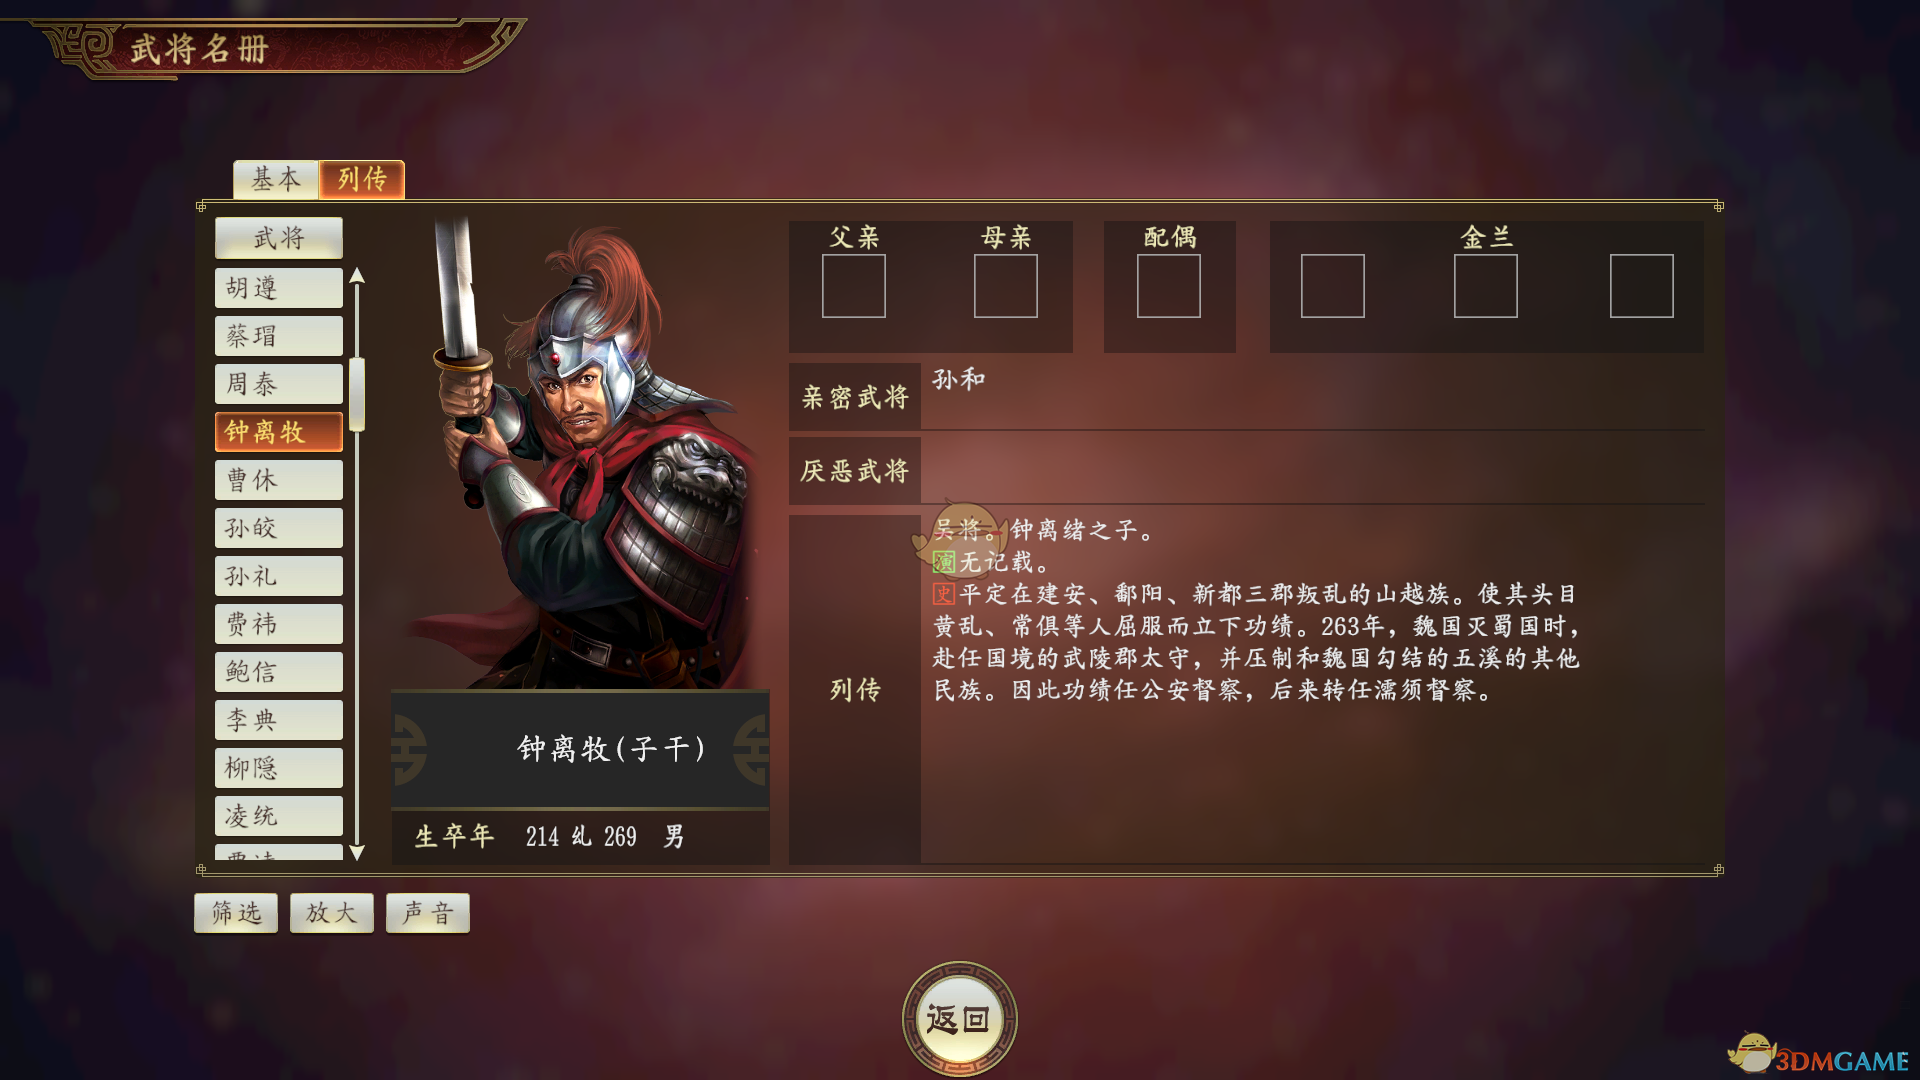Click the rightmost 金兰 empty slot
The image size is (1920, 1080).
click(x=1642, y=286)
